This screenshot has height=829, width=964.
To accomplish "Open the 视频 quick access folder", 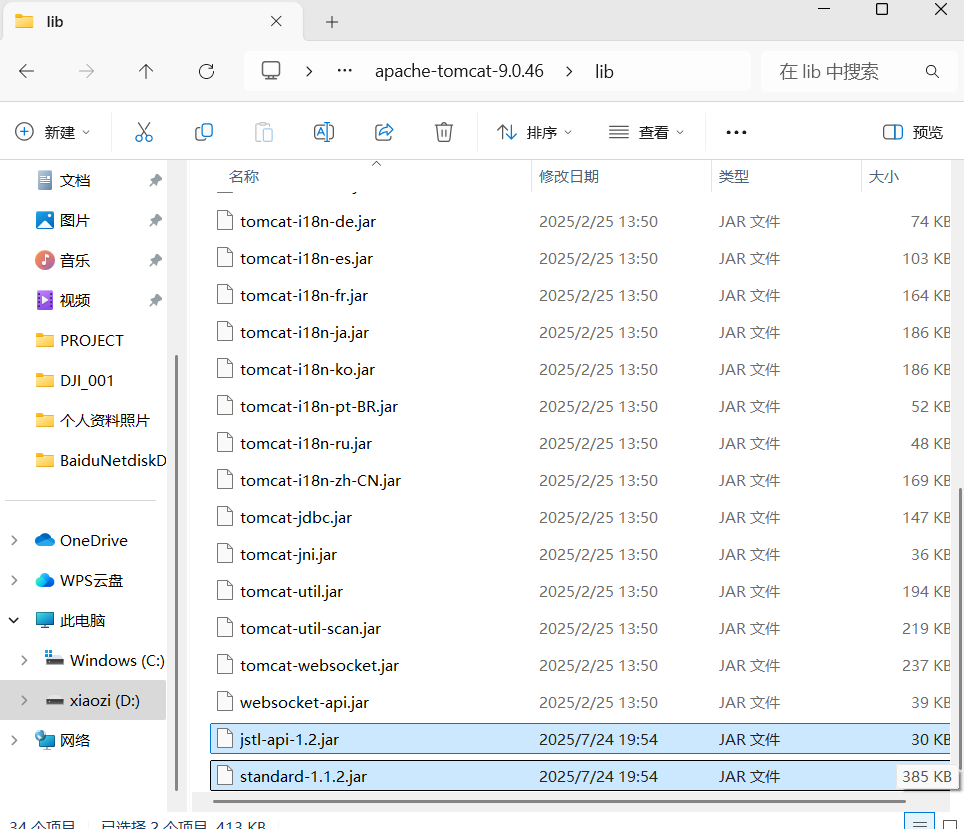I will [x=75, y=300].
